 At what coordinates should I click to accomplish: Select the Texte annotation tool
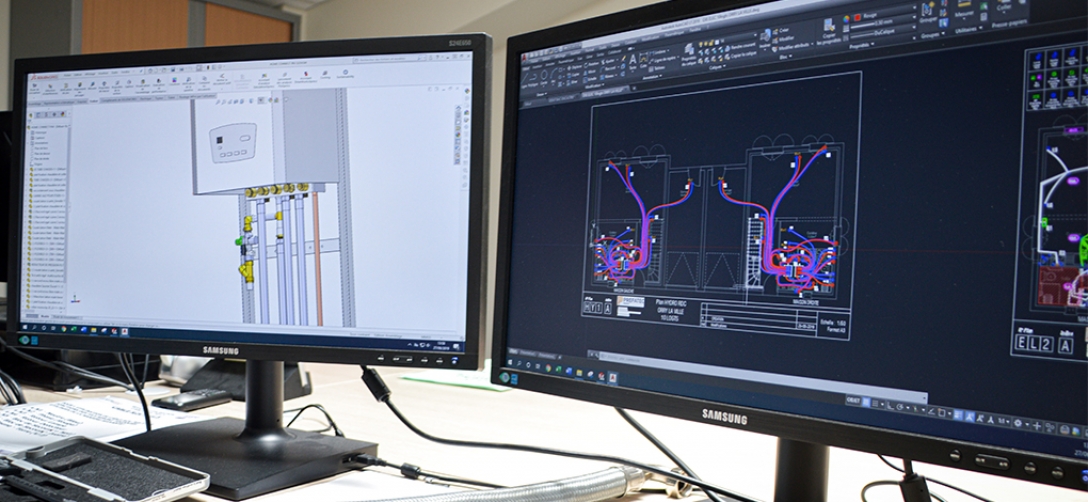pos(633,62)
